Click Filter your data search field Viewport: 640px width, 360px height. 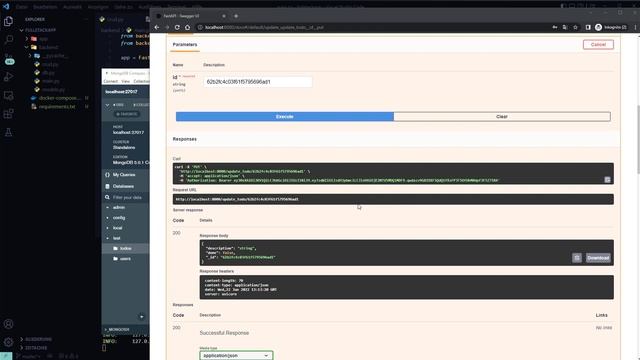pos(127,198)
